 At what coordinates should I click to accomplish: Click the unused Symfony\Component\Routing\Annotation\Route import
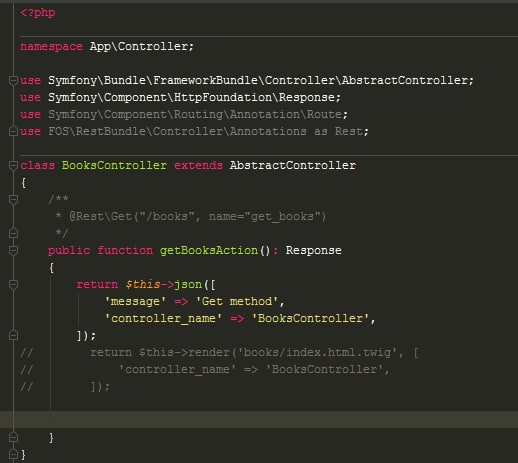point(195,114)
